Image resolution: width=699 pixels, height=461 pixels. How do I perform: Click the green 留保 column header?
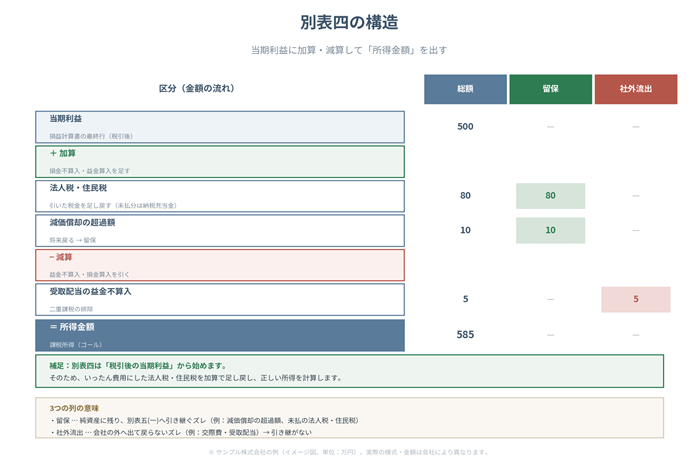(551, 89)
